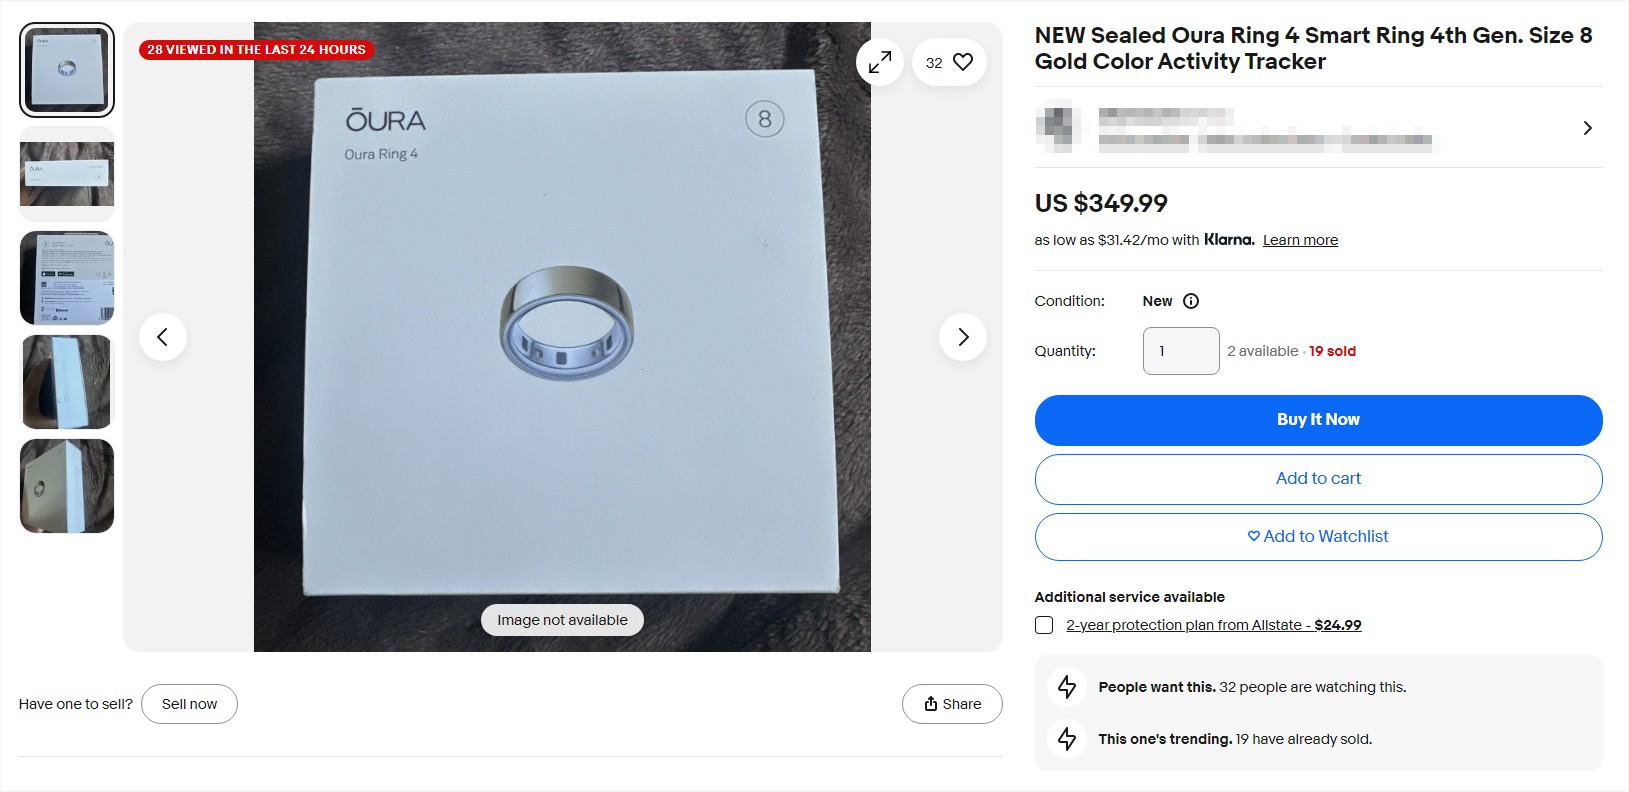The height and width of the screenshot is (792, 1629).
Task: Expand seller details with the right chevron
Action: point(1587,128)
